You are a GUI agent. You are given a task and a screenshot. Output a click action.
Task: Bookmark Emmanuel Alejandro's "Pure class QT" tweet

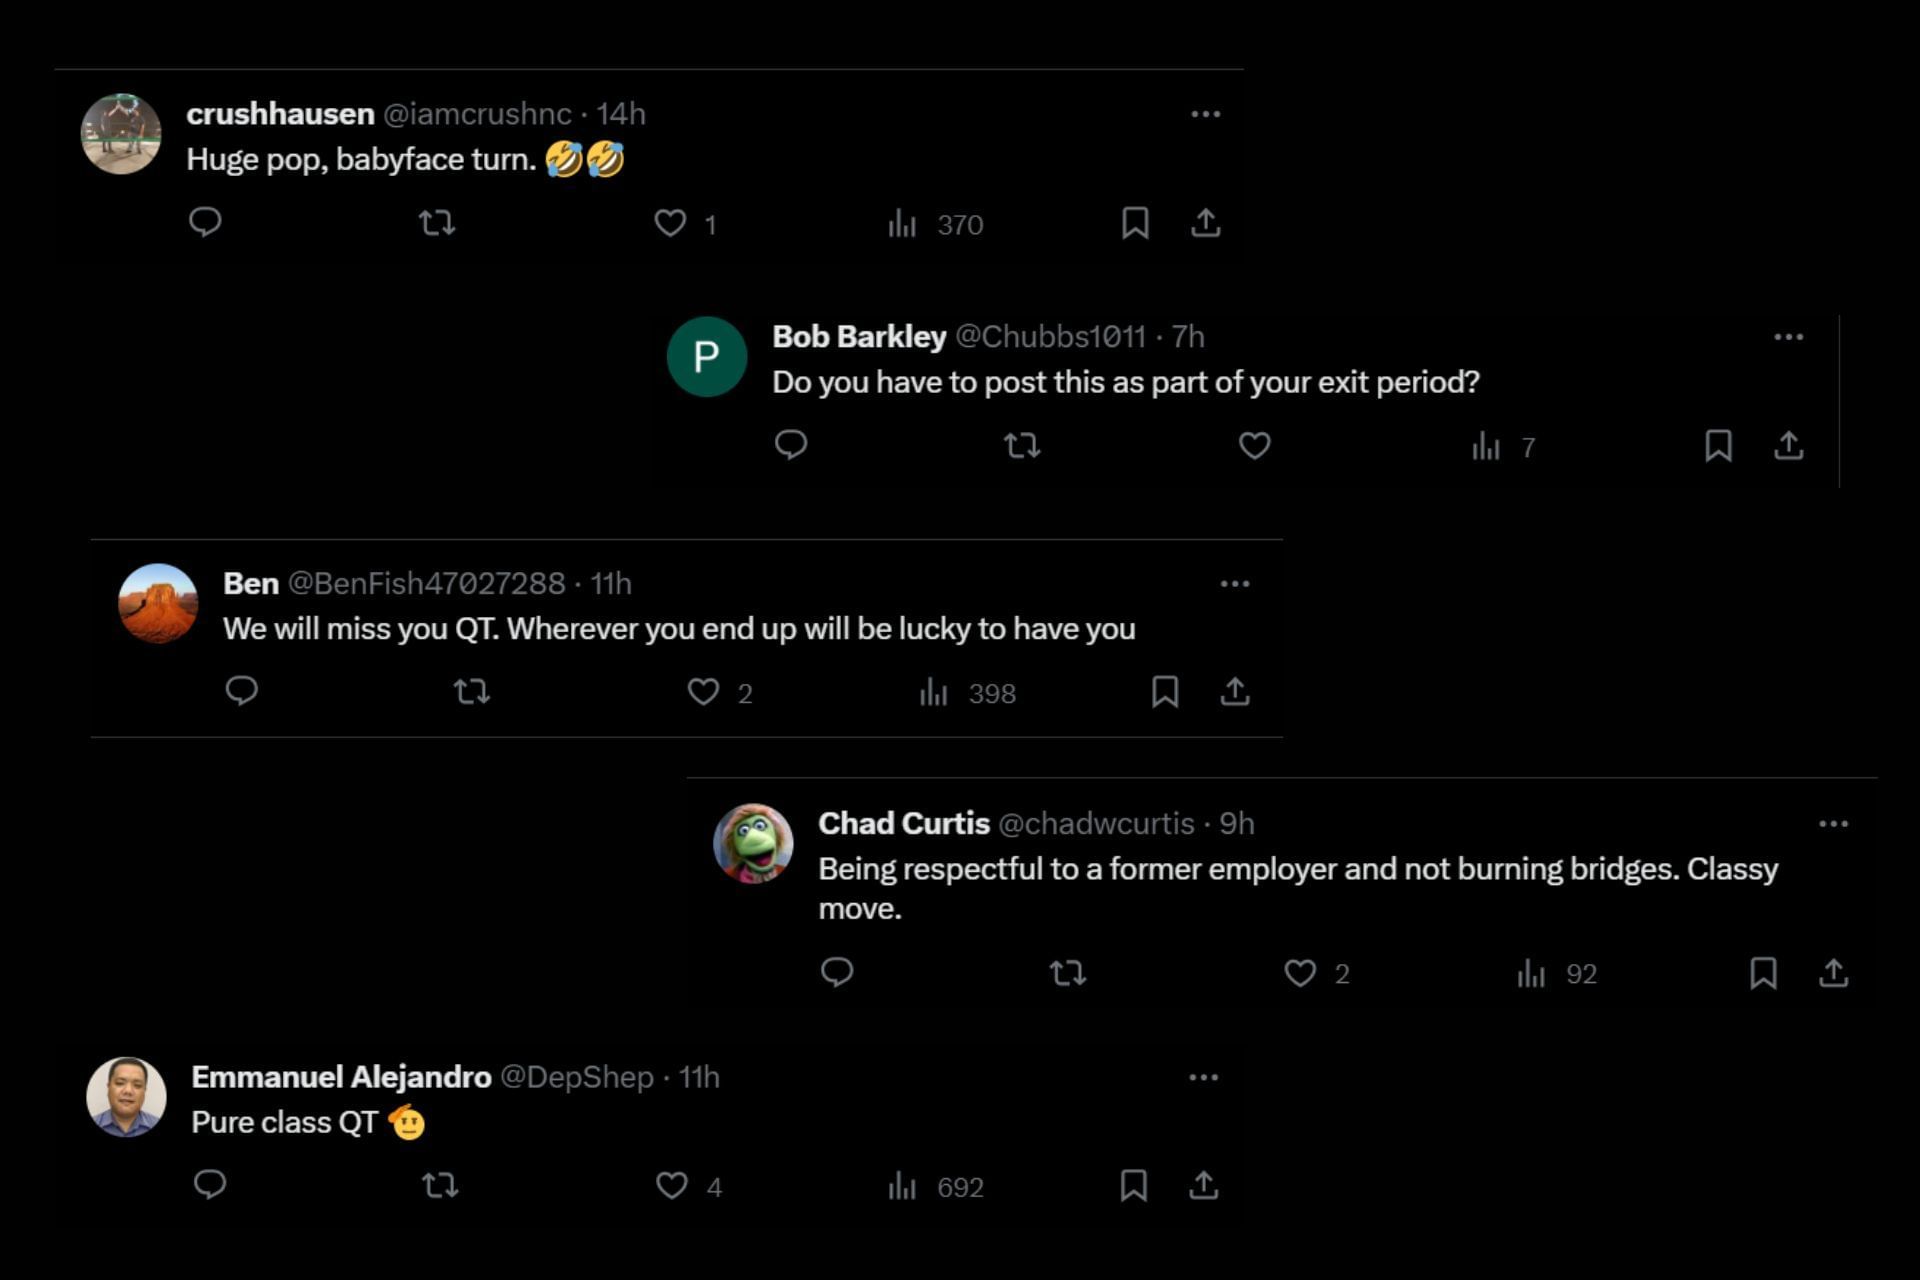pyautogui.click(x=1133, y=1185)
